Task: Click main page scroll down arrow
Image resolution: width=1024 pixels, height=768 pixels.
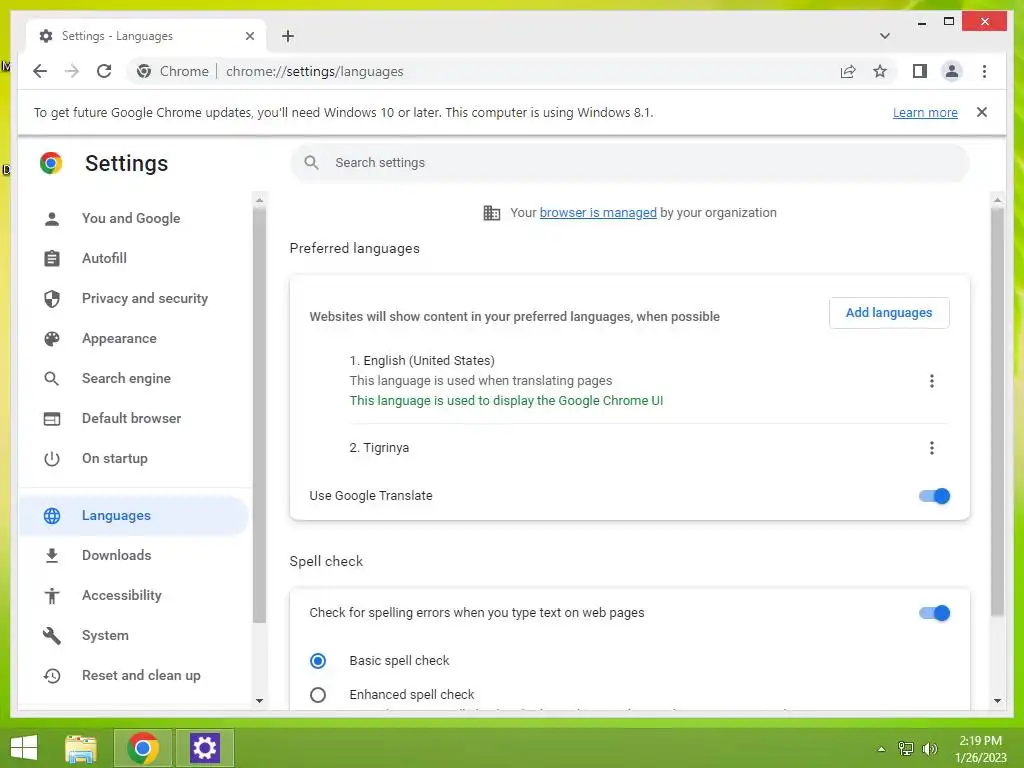Action: (997, 701)
